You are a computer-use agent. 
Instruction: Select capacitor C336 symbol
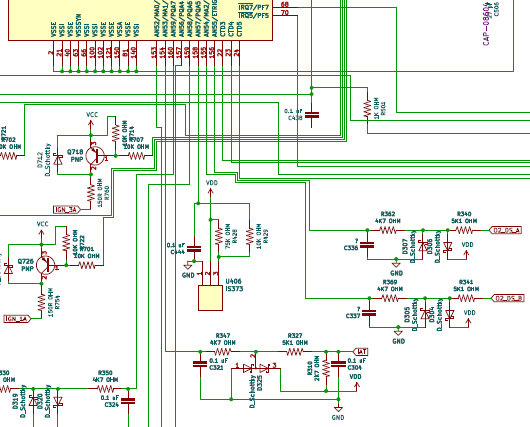click(x=367, y=245)
